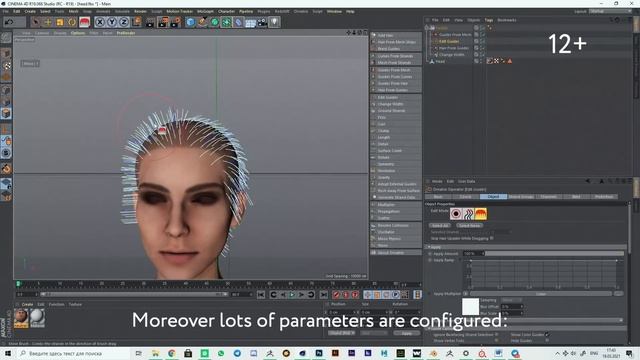Click the spline pen icon
The image size is (640, 360).
click(x=202, y=22)
